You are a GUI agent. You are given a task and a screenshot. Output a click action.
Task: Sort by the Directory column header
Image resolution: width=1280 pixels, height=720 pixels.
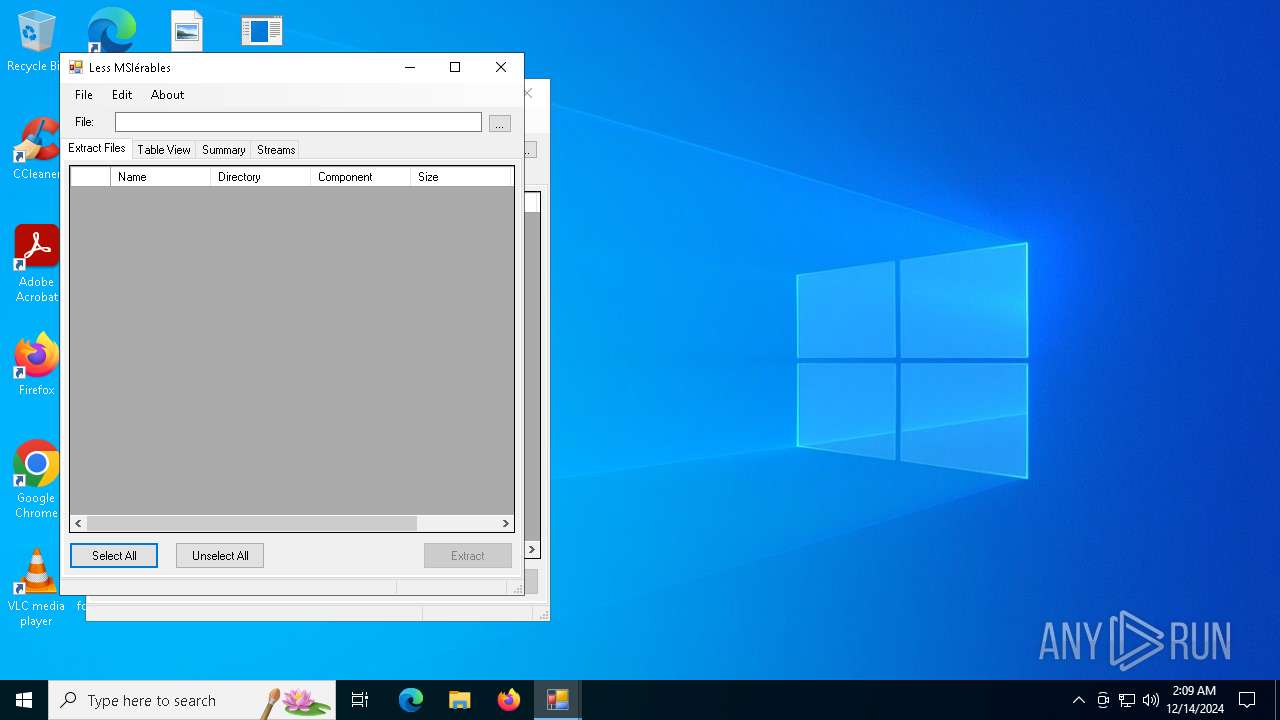(260, 177)
